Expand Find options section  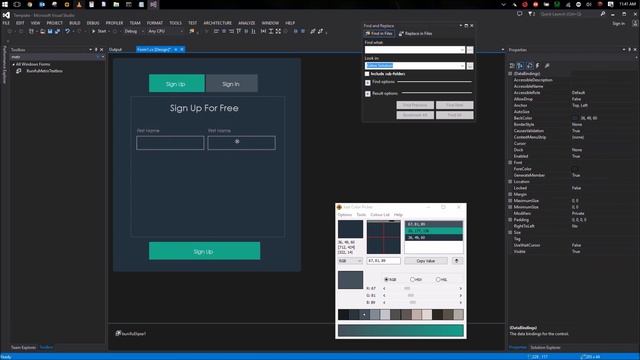(x=368, y=82)
